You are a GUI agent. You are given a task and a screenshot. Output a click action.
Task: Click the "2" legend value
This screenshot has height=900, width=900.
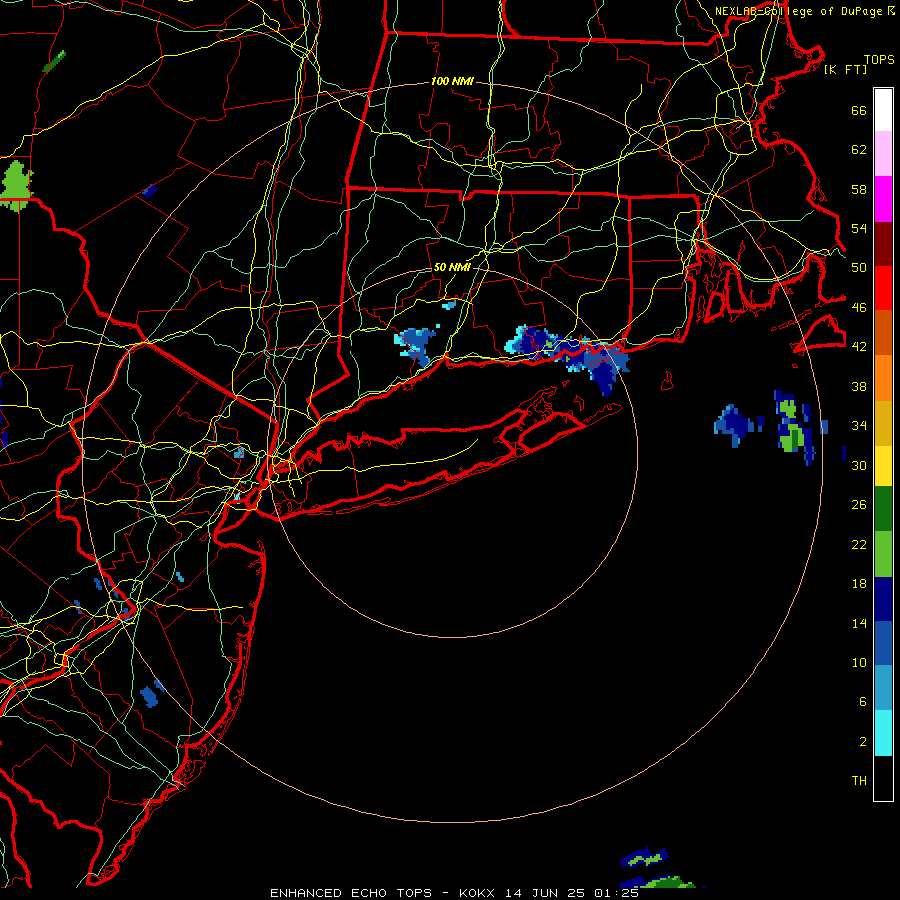click(863, 742)
